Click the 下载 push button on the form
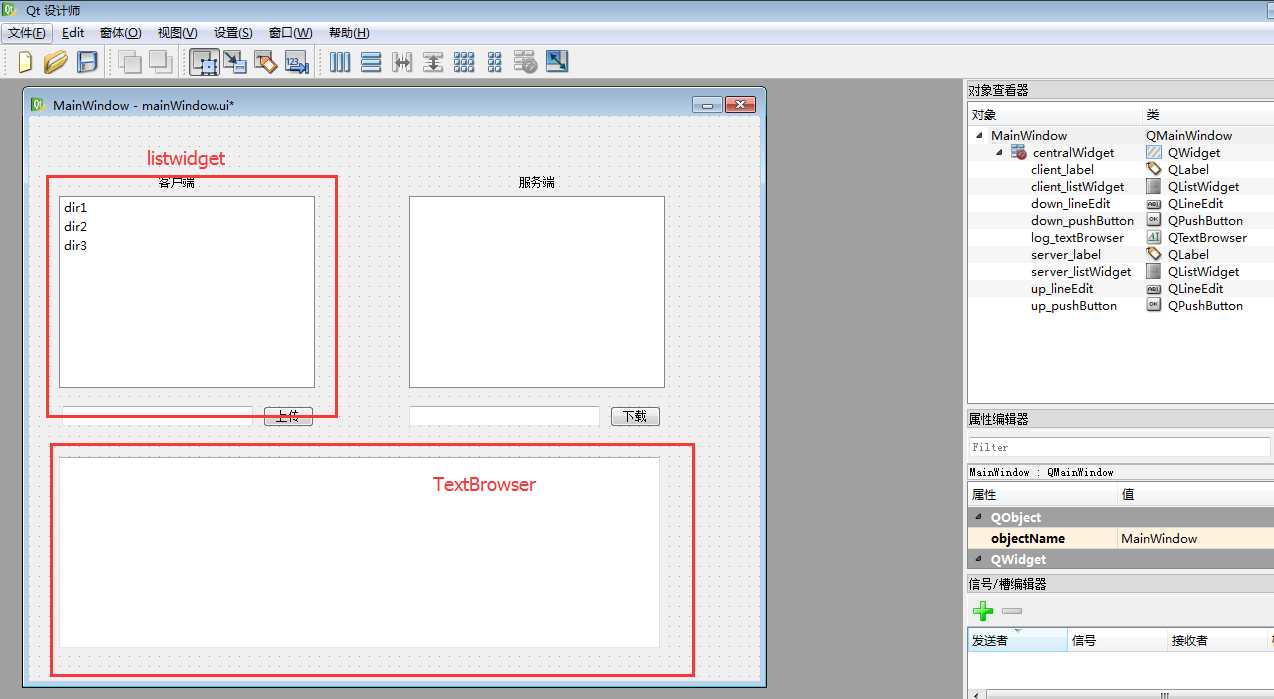Image resolution: width=1274 pixels, height=699 pixels. [635, 416]
